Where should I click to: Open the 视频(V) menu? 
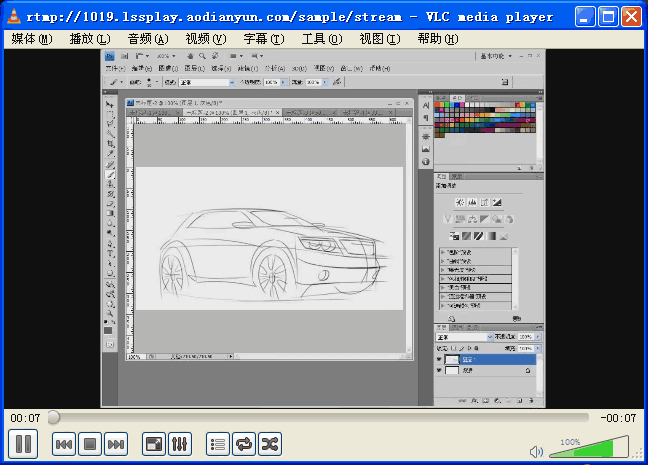coord(206,39)
